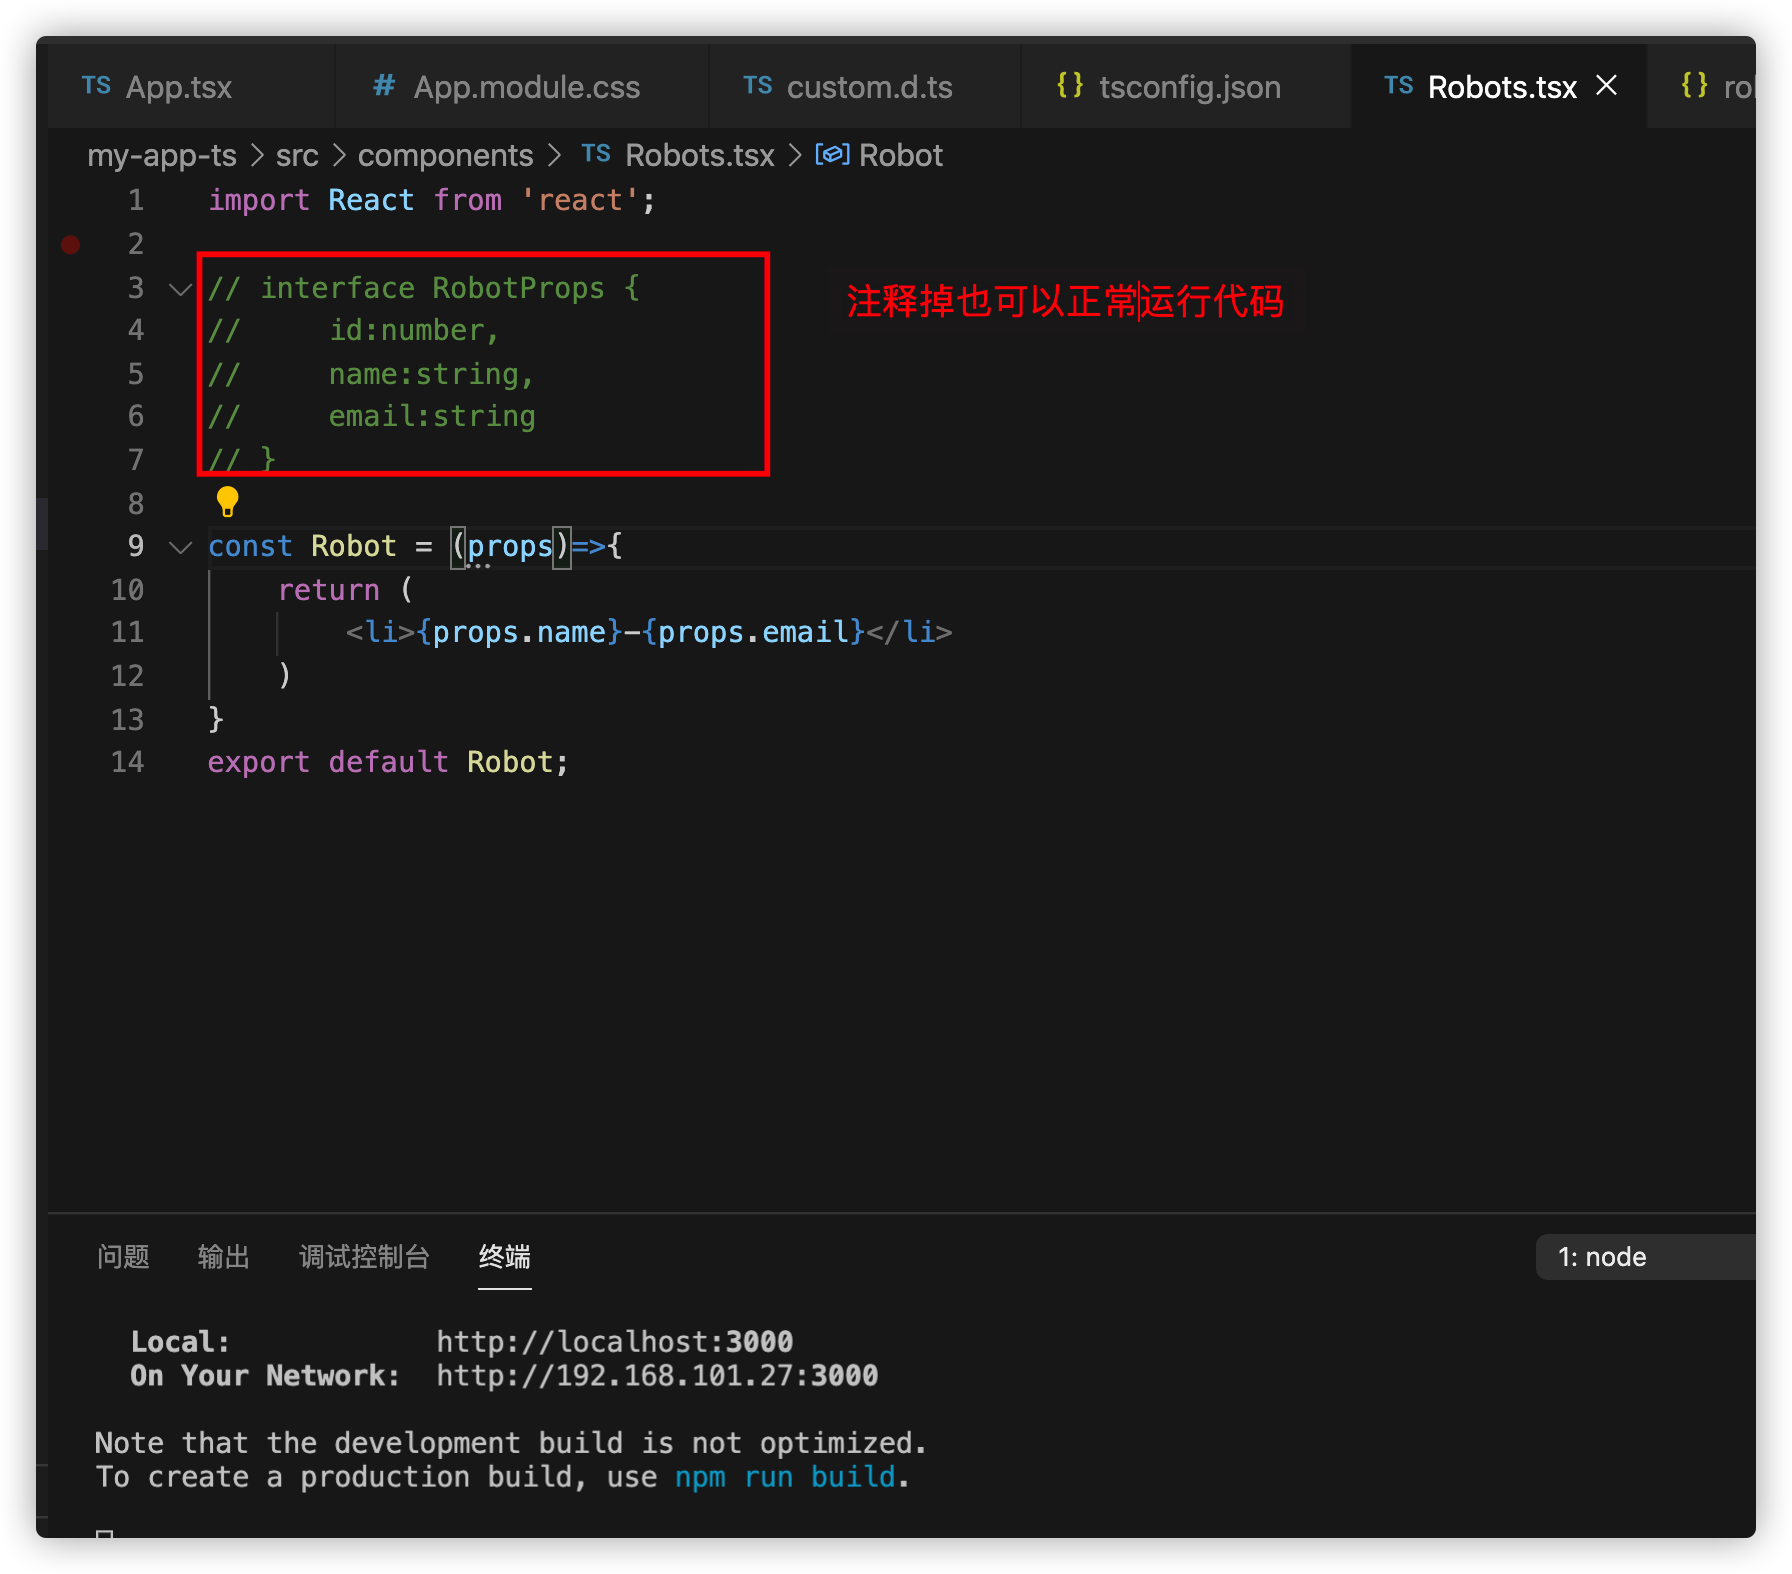Open the 问题 (Problems) panel tab
The width and height of the screenshot is (1792, 1574).
click(124, 1257)
